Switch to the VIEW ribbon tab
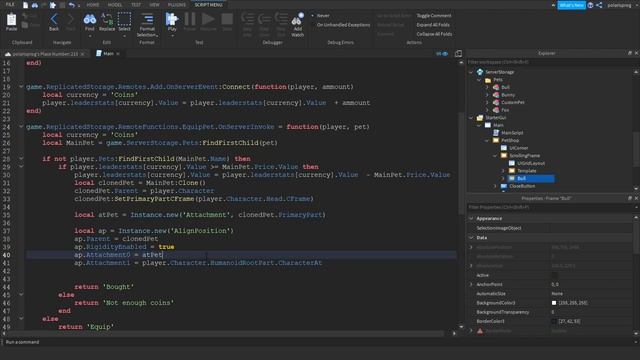Viewport: 640px width, 360px height. tap(154, 5)
